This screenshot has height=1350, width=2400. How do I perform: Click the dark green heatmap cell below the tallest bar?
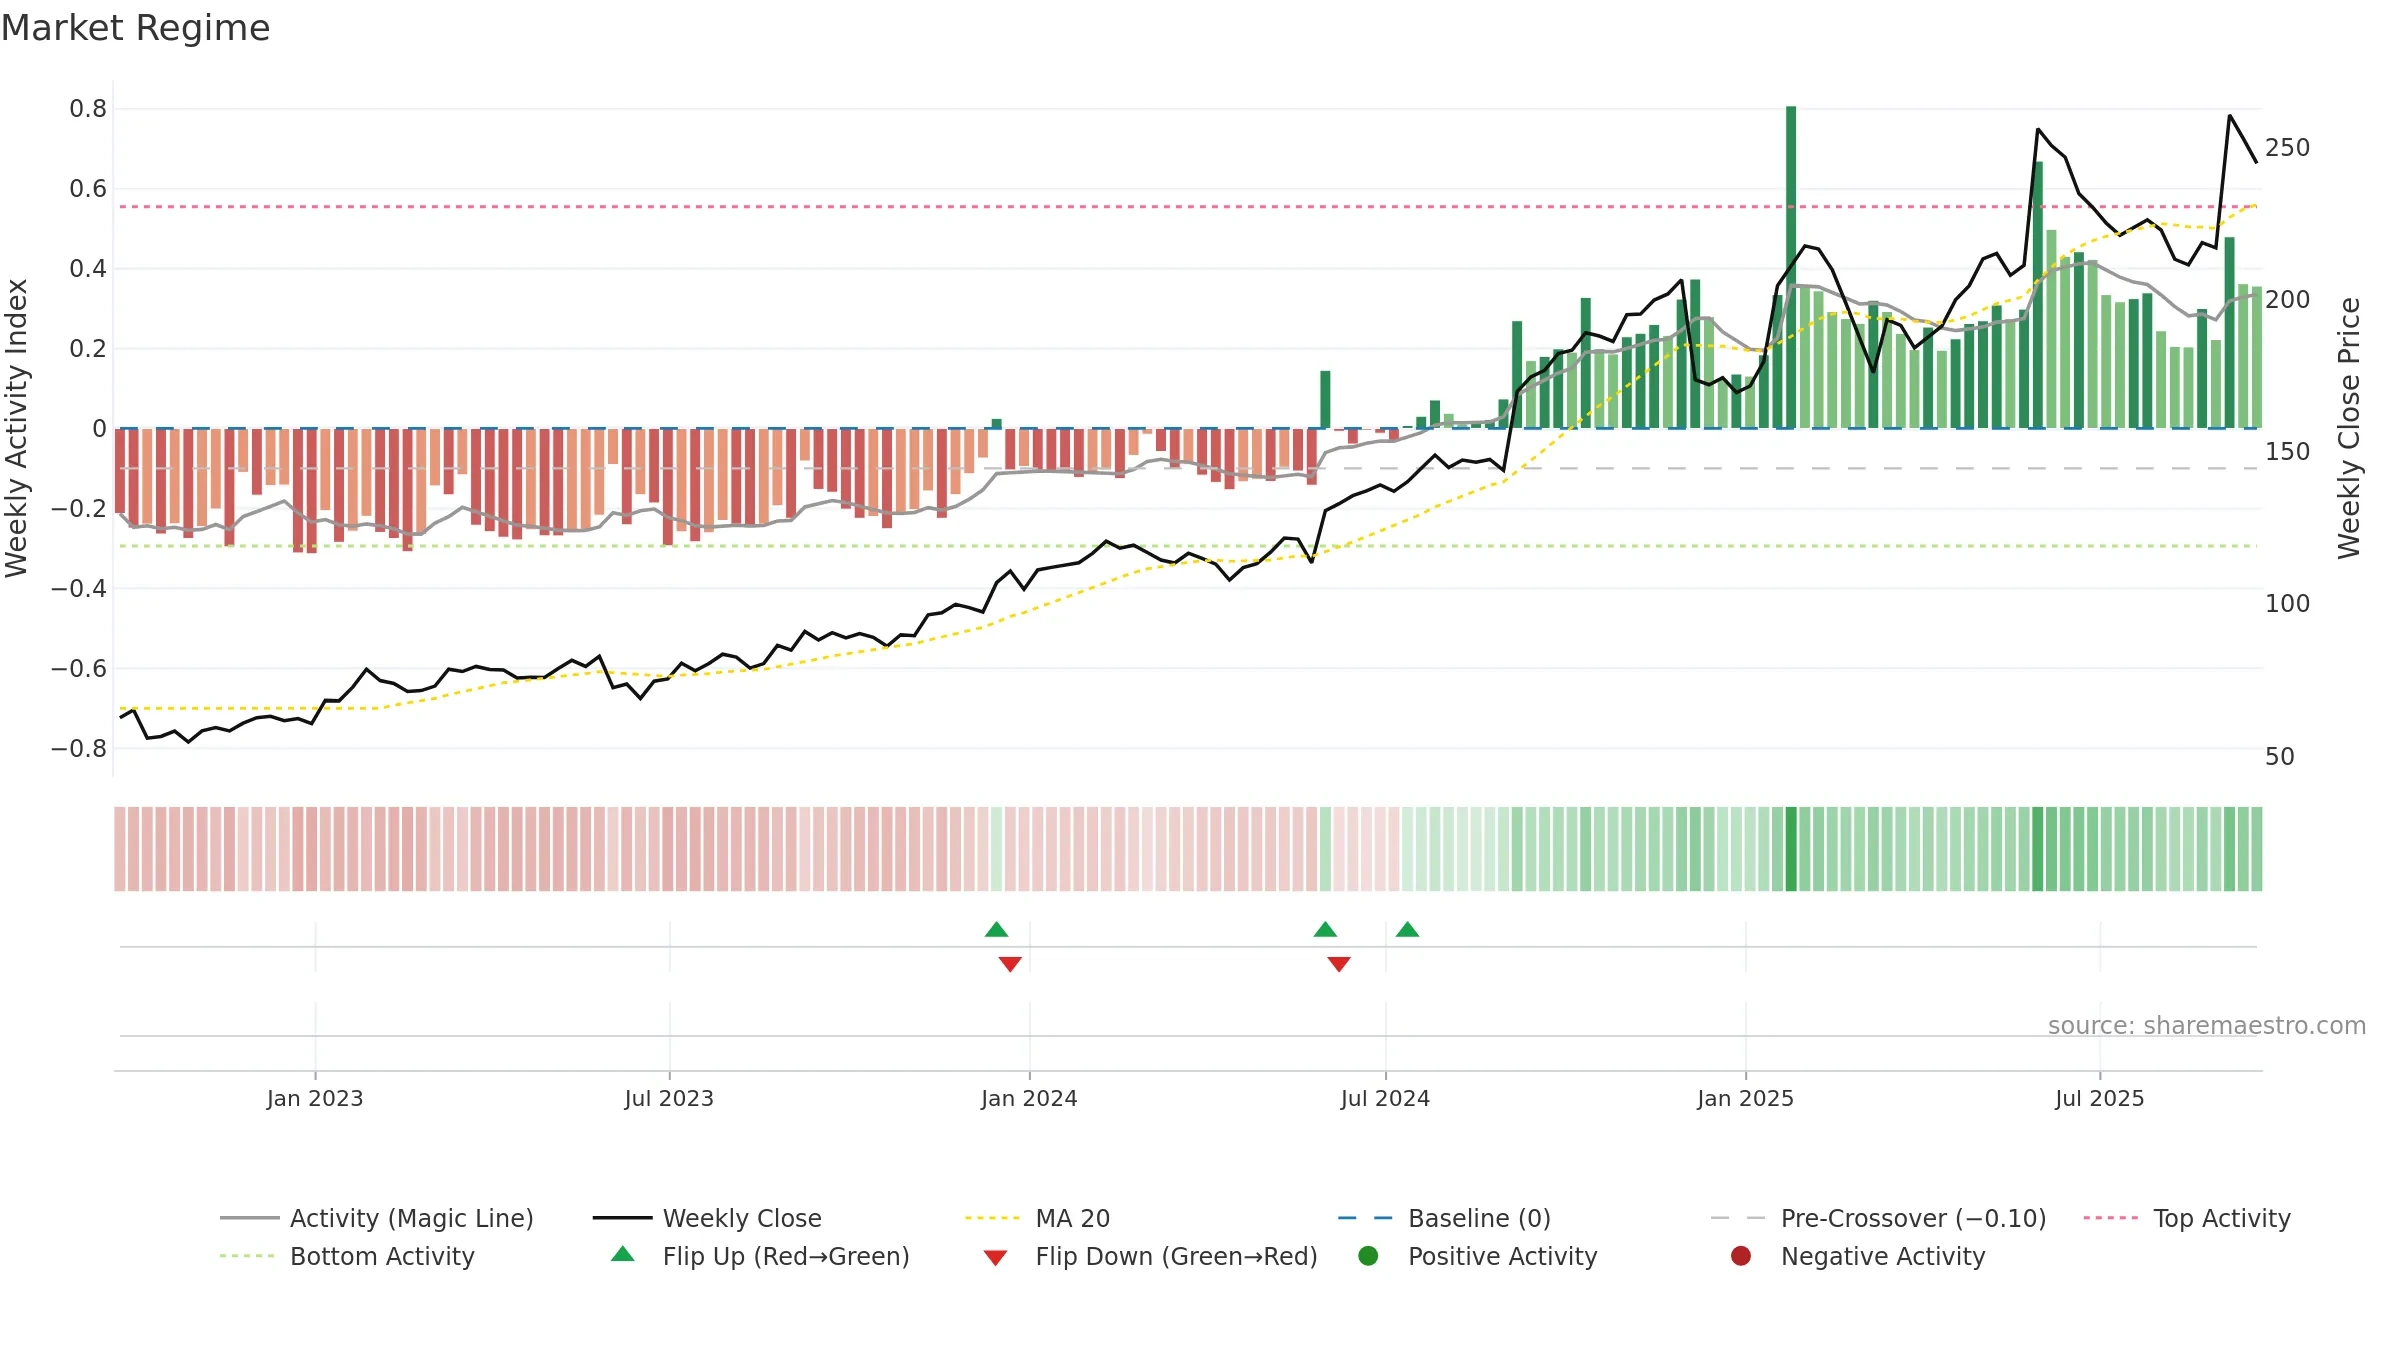pyautogui.click(x=1791, y=849)
